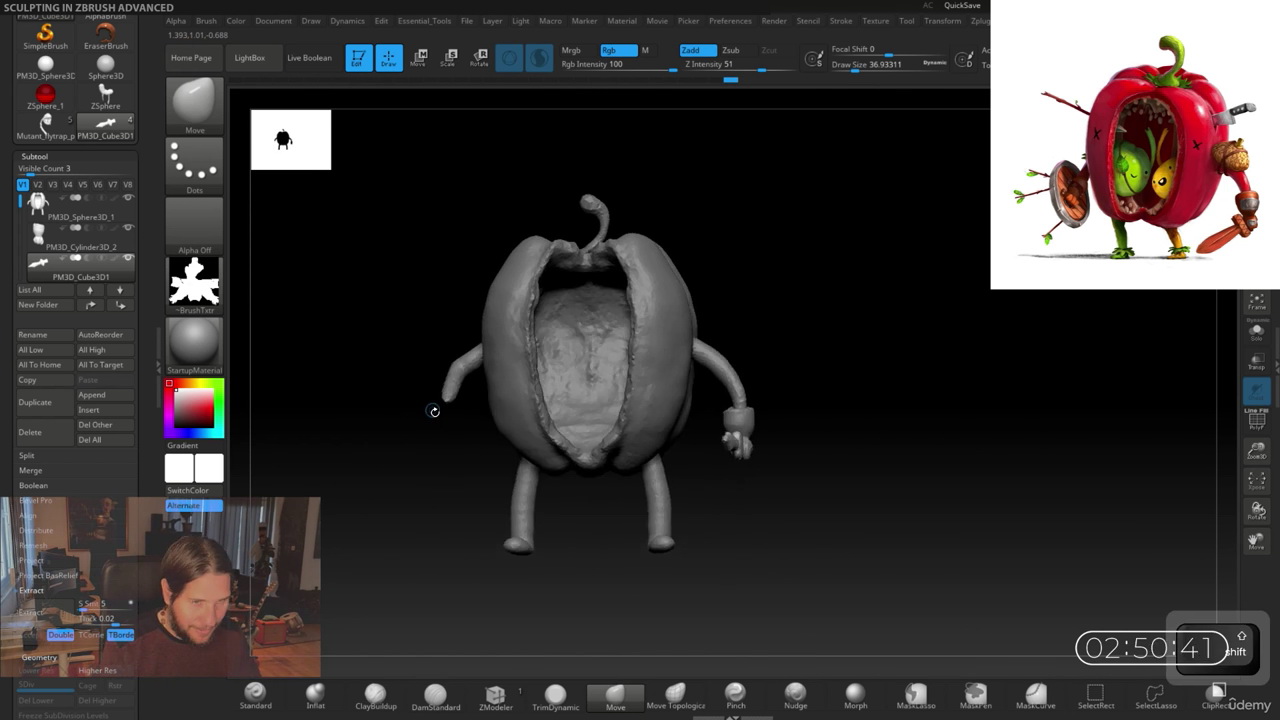Open the StartupMaterial picker

pyautogui.click(x=194, y=345)
